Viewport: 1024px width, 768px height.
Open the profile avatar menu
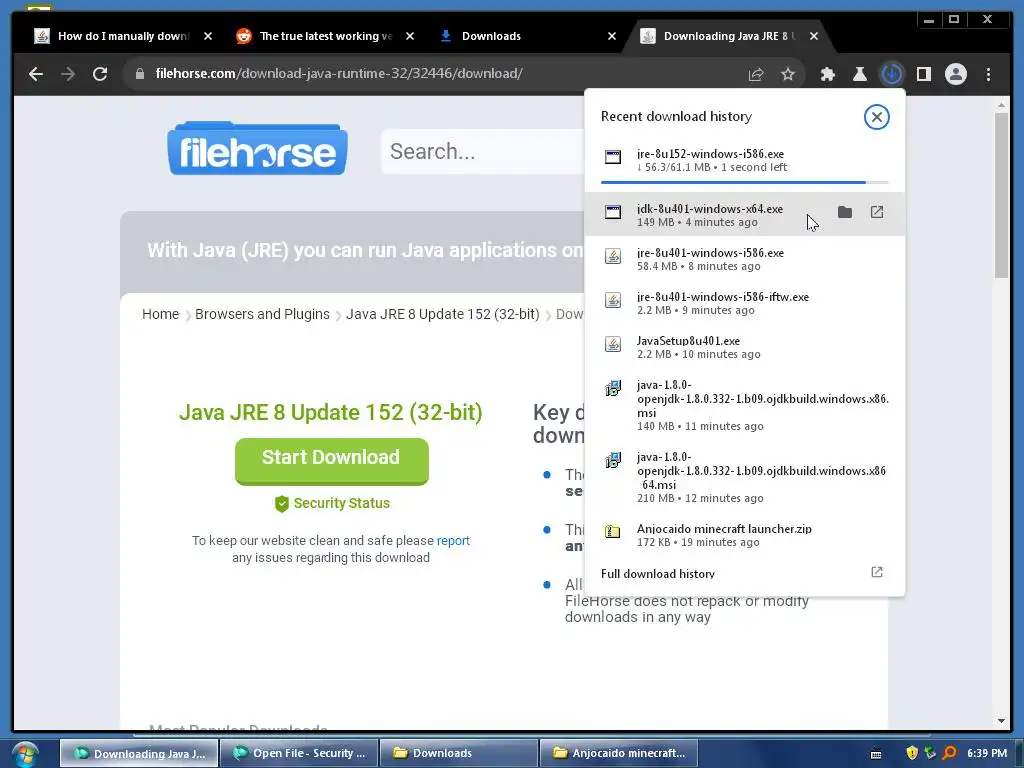click(x=955, y=74)
